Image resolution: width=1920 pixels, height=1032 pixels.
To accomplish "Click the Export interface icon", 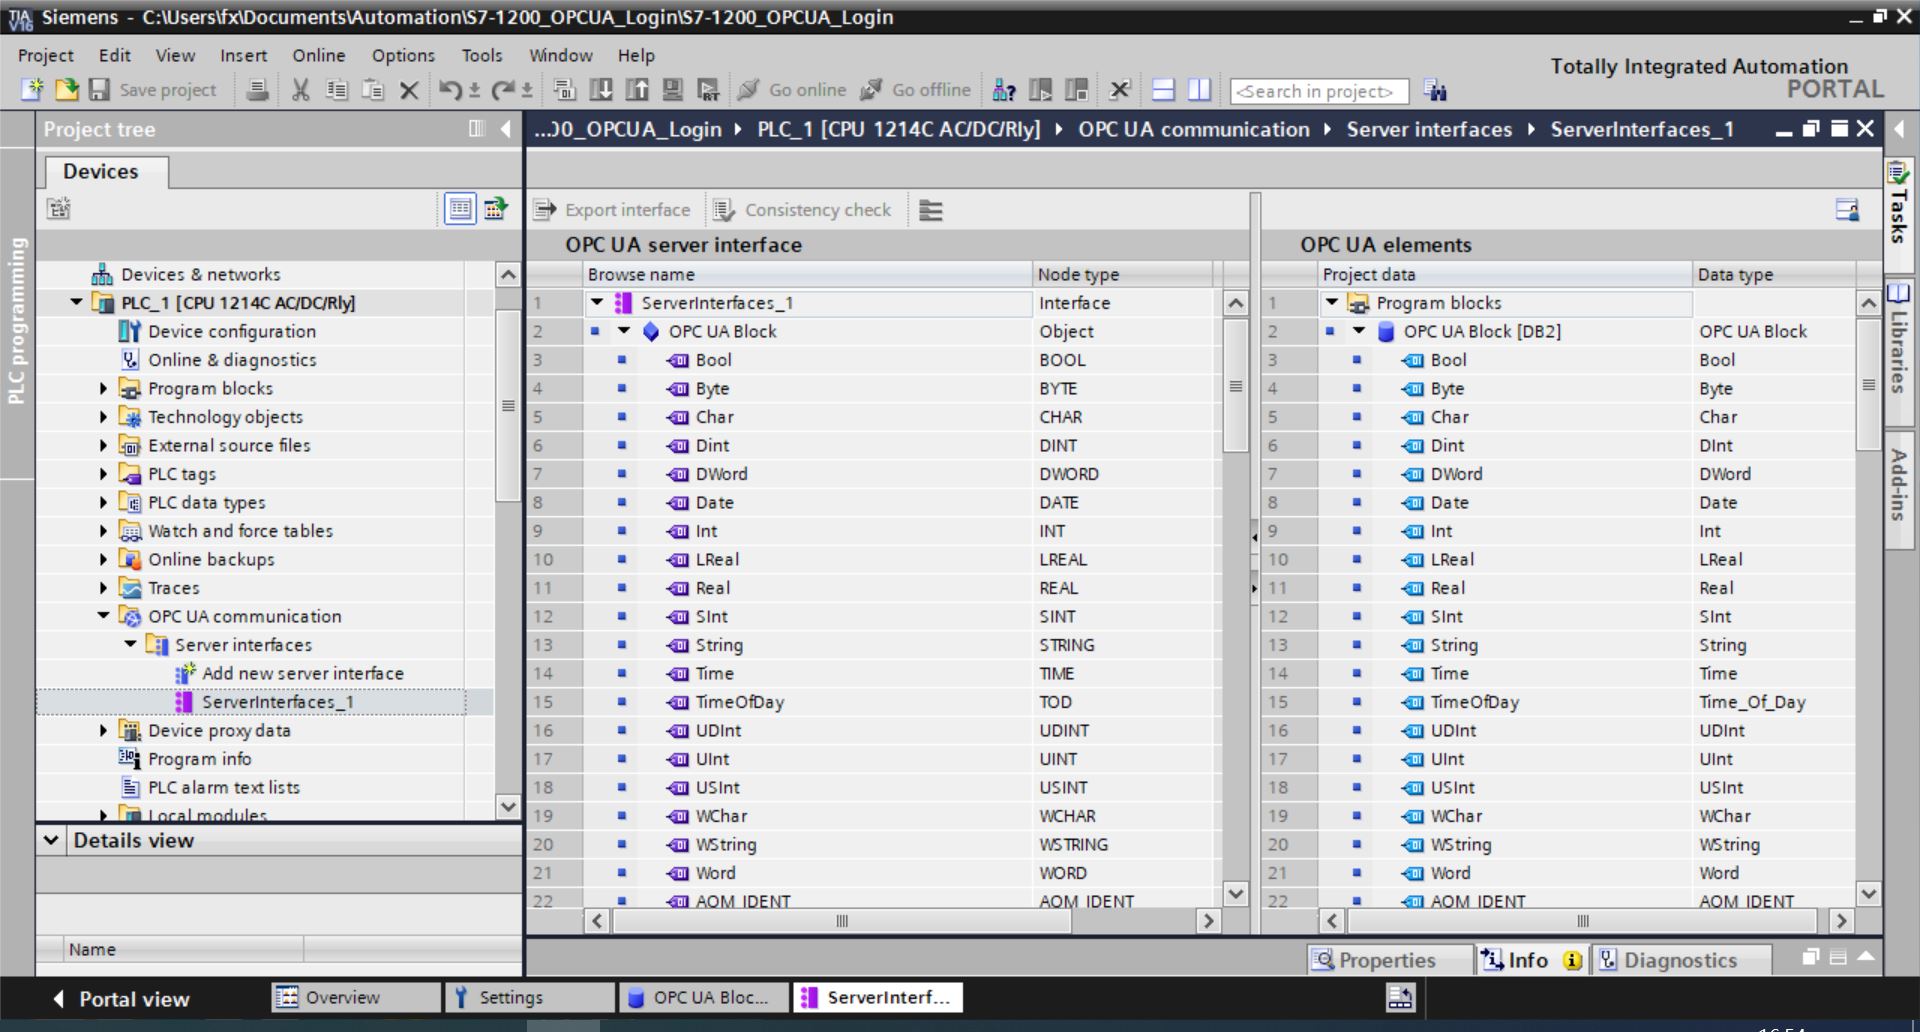I will point(545,210).
